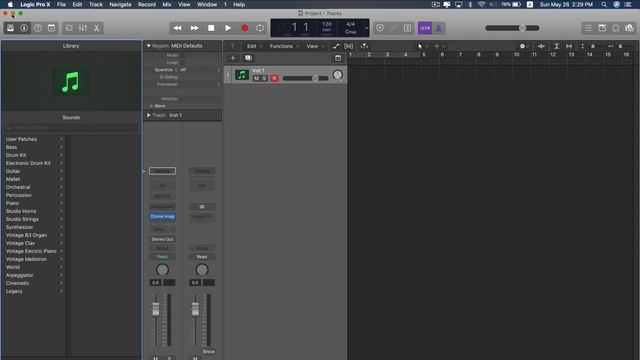
Task: Open Track in the menu bar
Action: pos(96,4)
